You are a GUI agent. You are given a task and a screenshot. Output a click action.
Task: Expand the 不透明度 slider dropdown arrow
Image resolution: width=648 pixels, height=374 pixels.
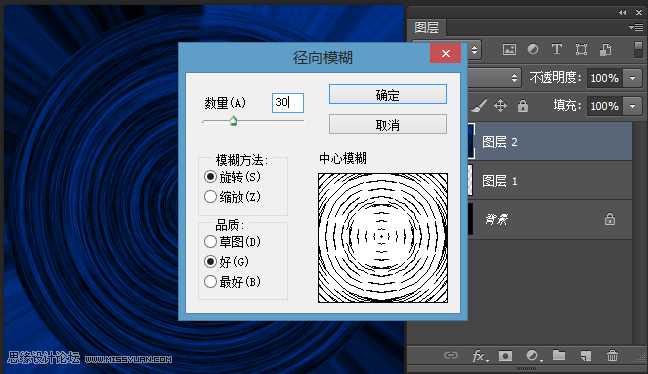(x=632, y=78)
